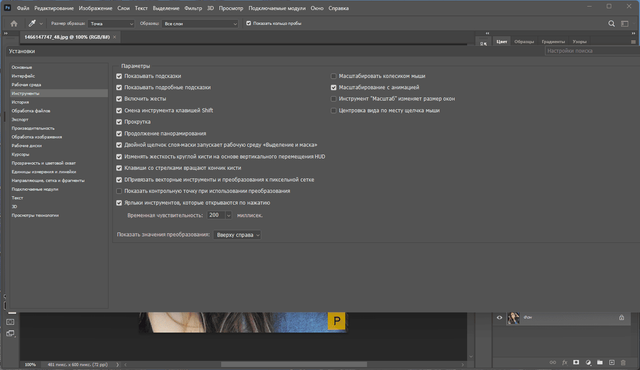
Task: Open the workspace switcher icon
Action: [x=624, y=24]
